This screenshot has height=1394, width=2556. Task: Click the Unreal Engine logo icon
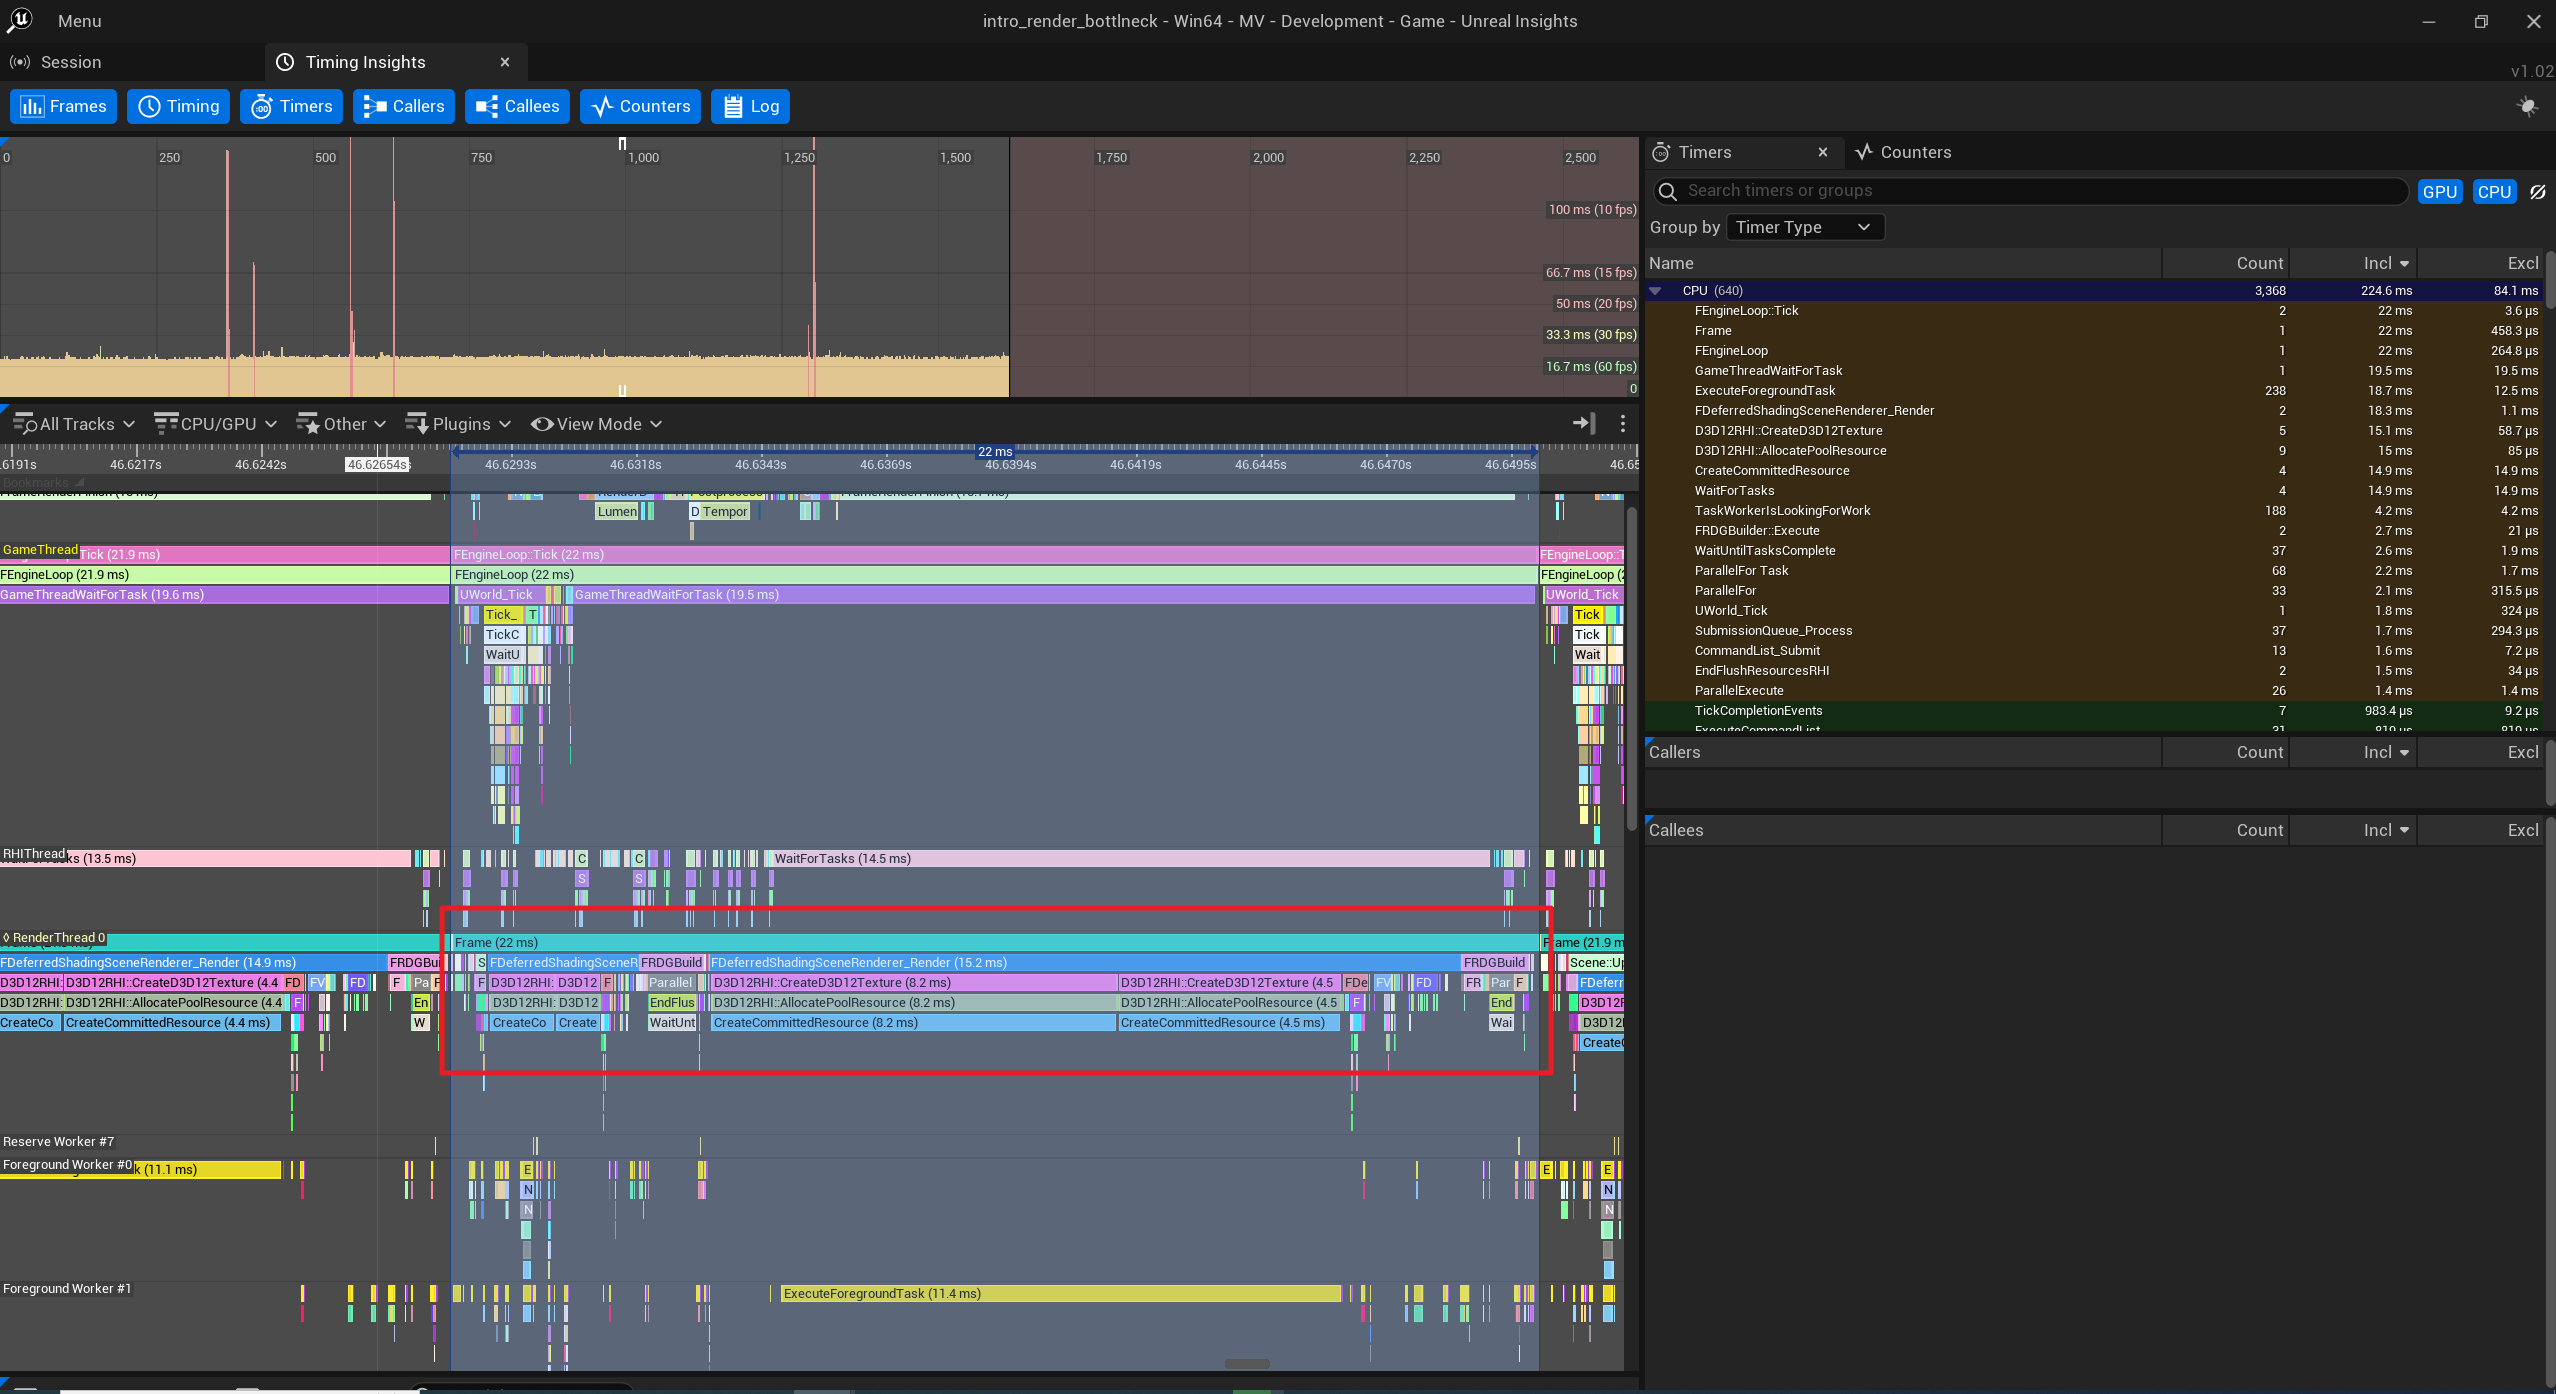pos(20,20)
